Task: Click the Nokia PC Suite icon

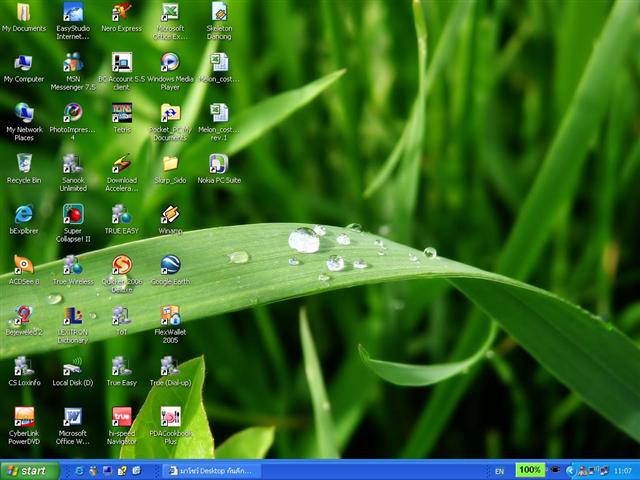Action: (219, 164)
